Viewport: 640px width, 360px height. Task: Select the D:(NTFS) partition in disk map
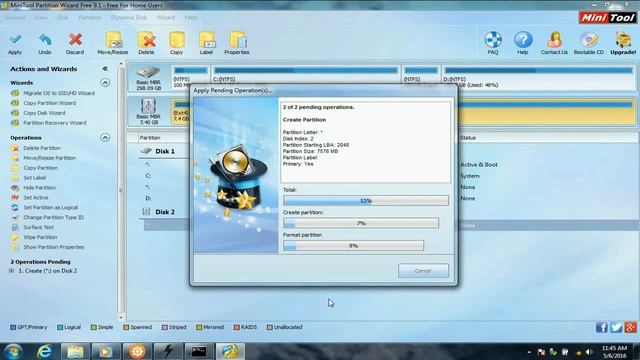(539, 77)
